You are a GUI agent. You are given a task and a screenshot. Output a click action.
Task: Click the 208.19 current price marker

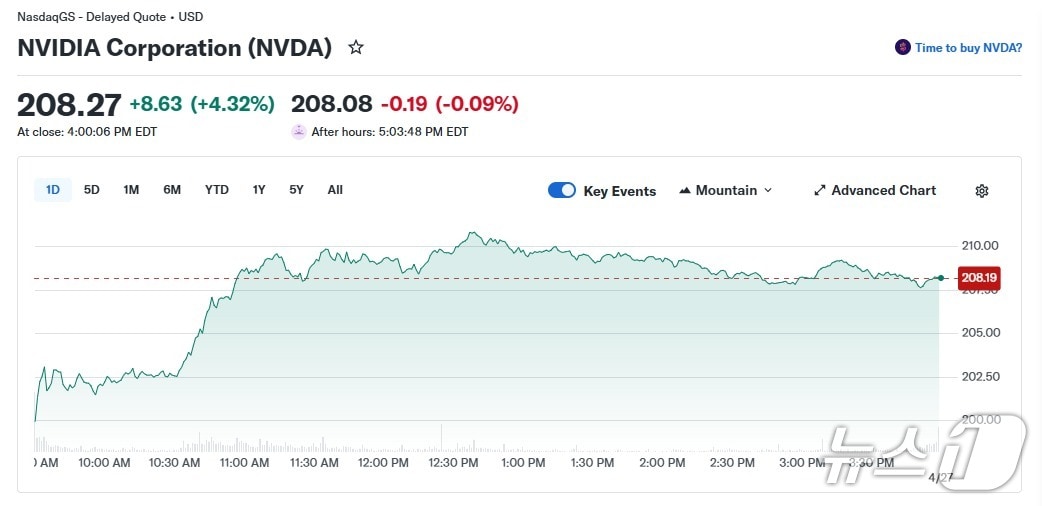point(979,278)
